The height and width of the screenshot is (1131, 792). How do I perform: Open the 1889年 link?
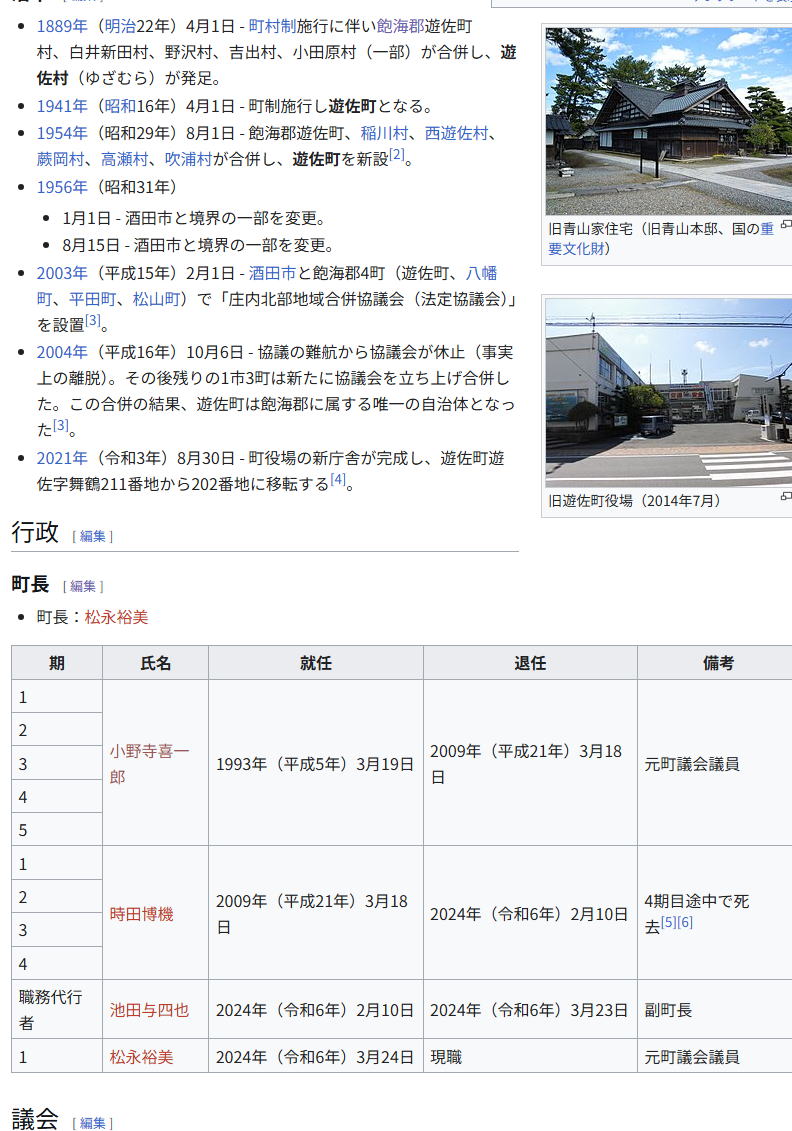click(62, 26)
